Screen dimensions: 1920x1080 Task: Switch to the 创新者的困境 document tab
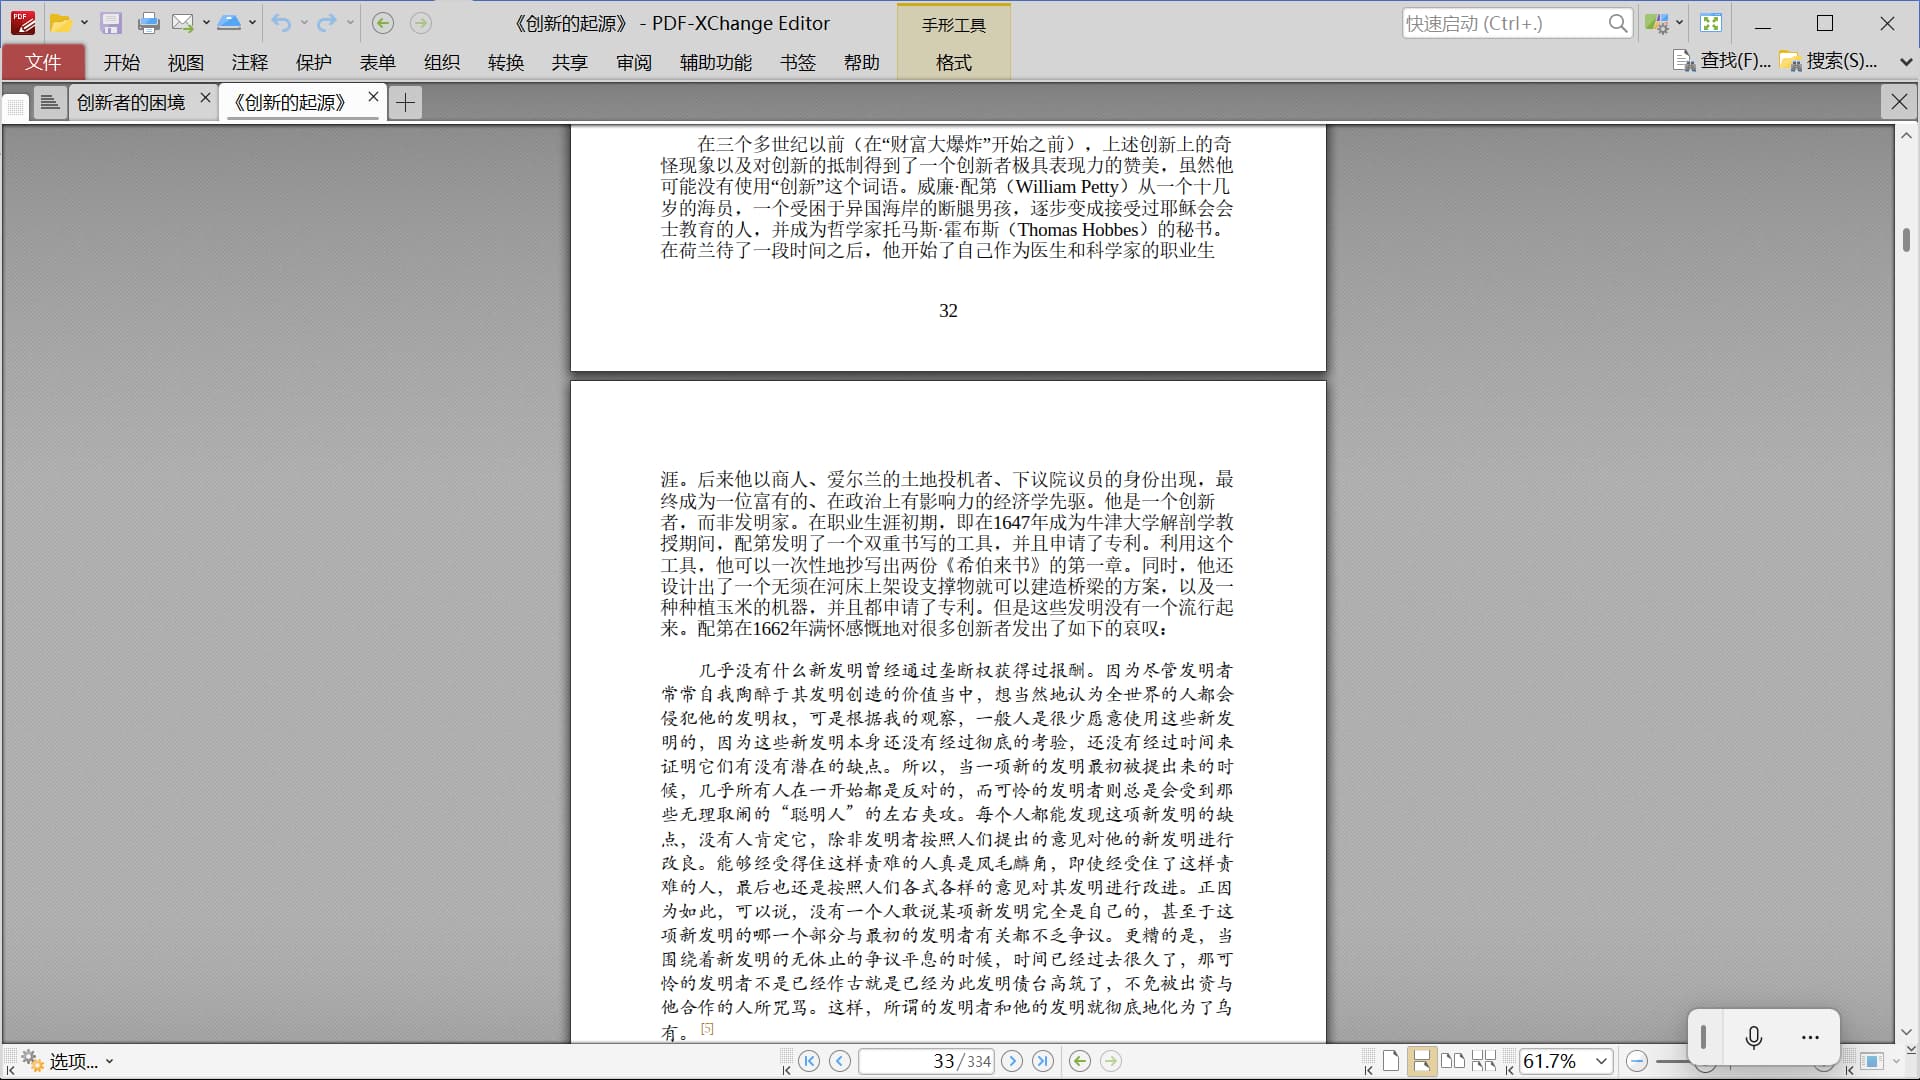131,102
